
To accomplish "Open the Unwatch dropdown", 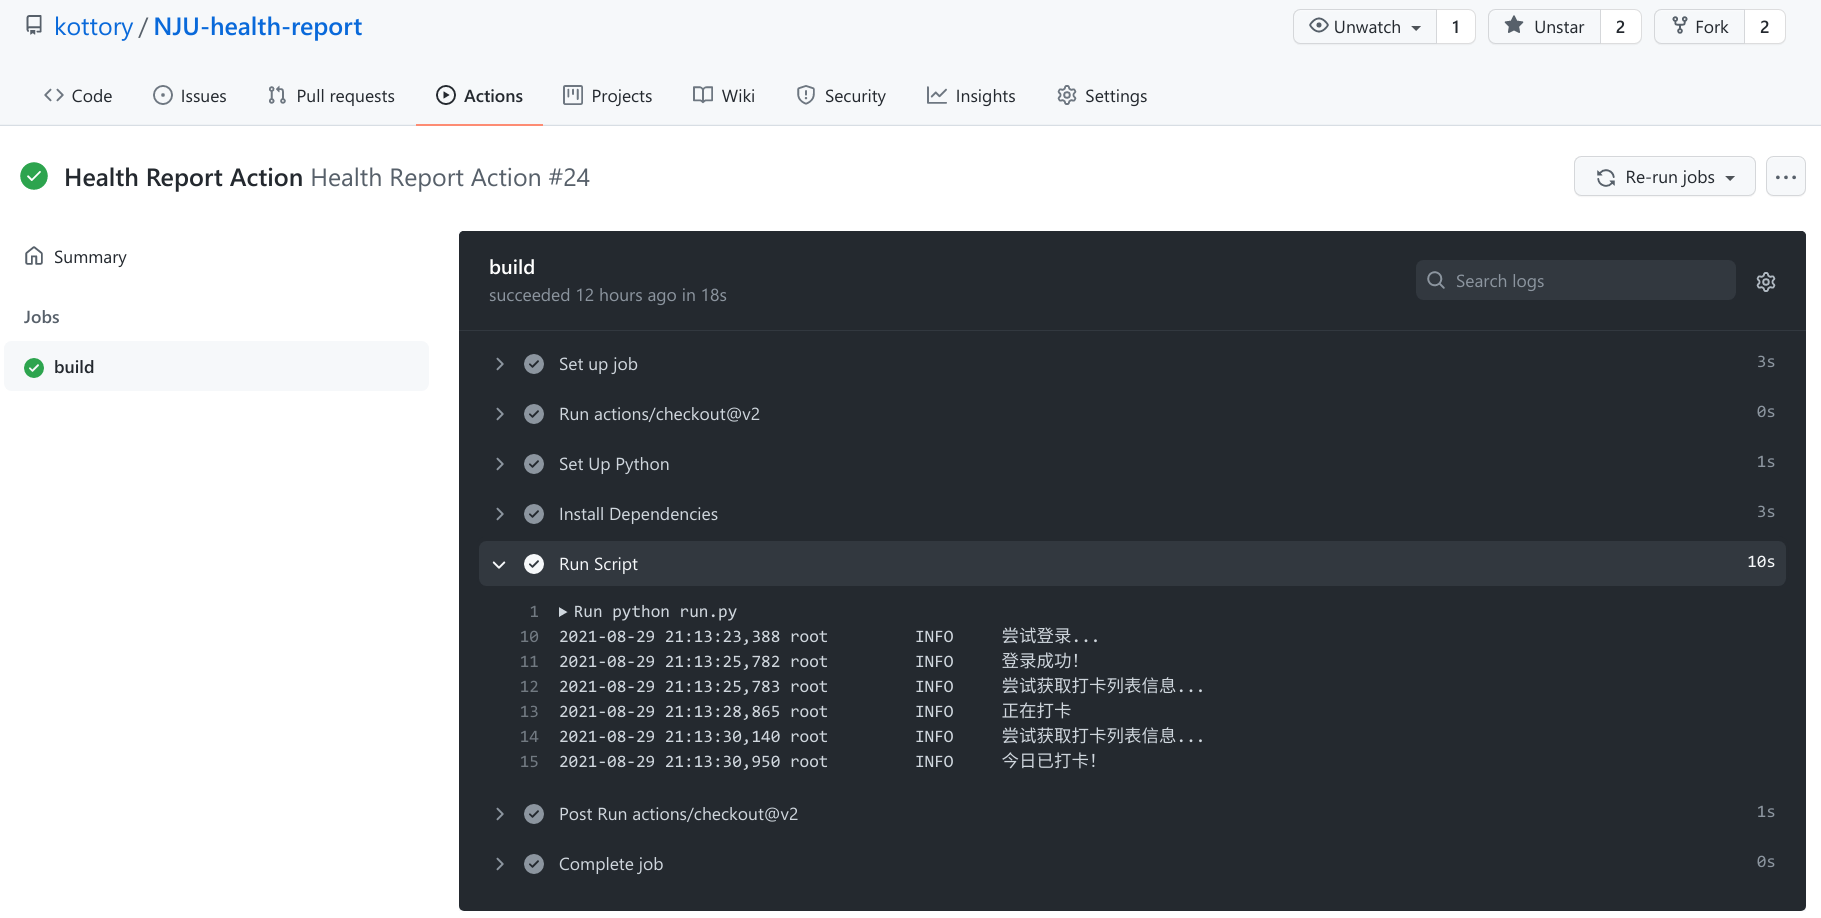I will 1365,27.
